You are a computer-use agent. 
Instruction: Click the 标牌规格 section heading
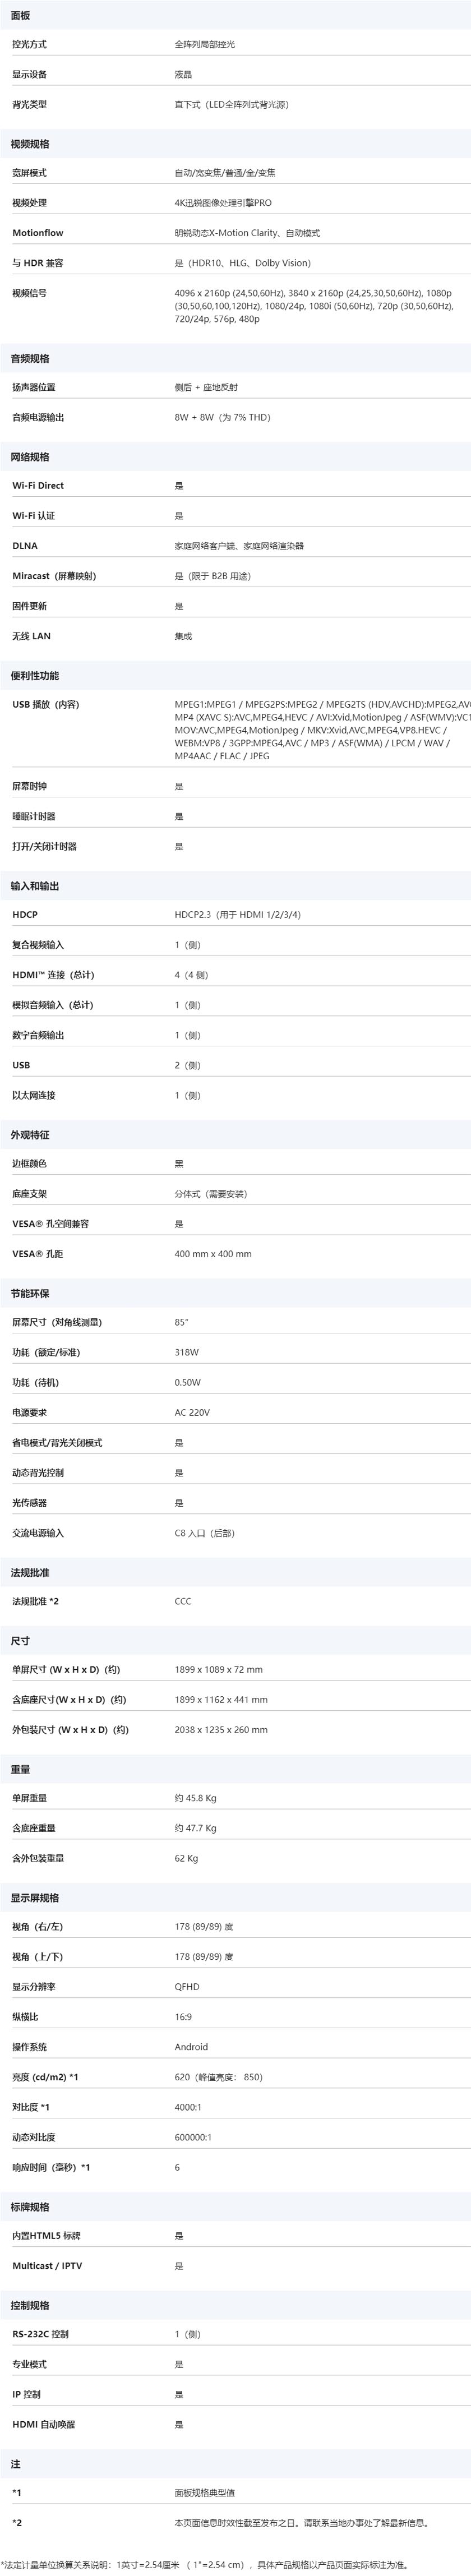[x=30, y=2207]
